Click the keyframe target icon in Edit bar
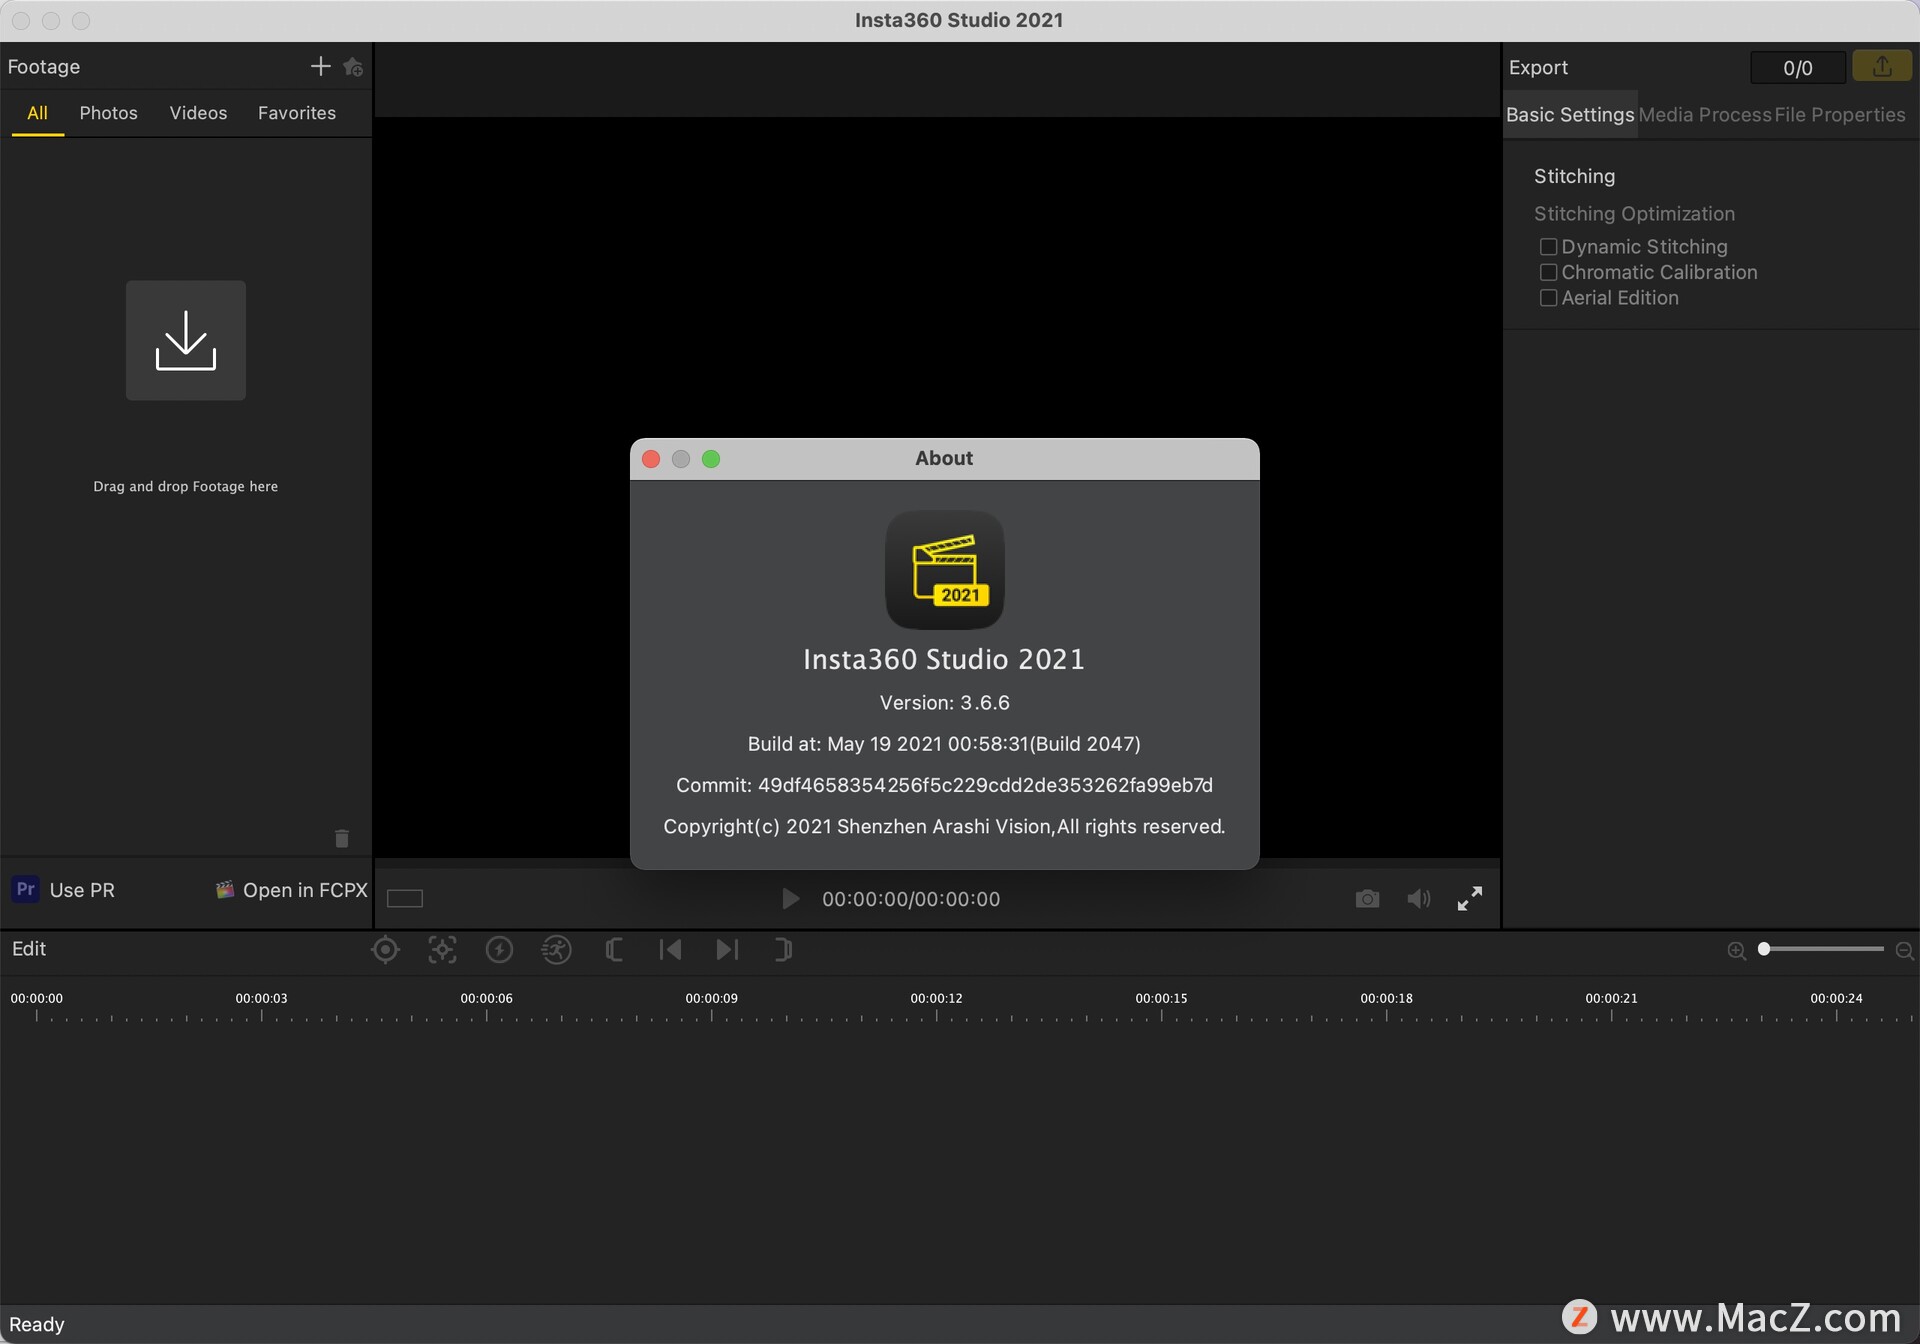This screenshot has width=1920, height=1344. pos(385,950)
